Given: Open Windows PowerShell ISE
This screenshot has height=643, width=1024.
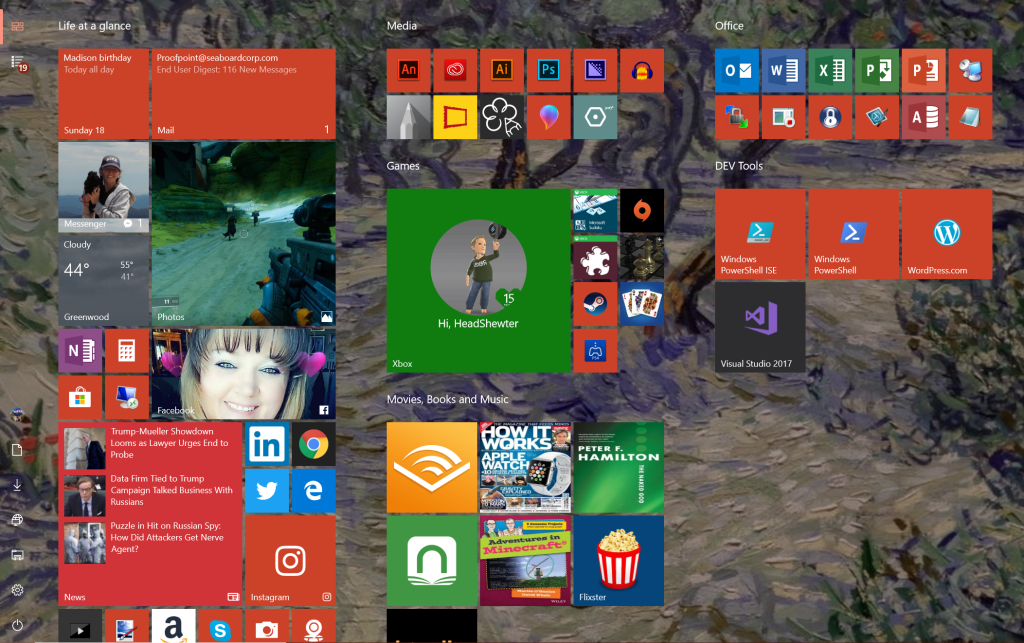Looking at the screenshot, I should 758,233.
